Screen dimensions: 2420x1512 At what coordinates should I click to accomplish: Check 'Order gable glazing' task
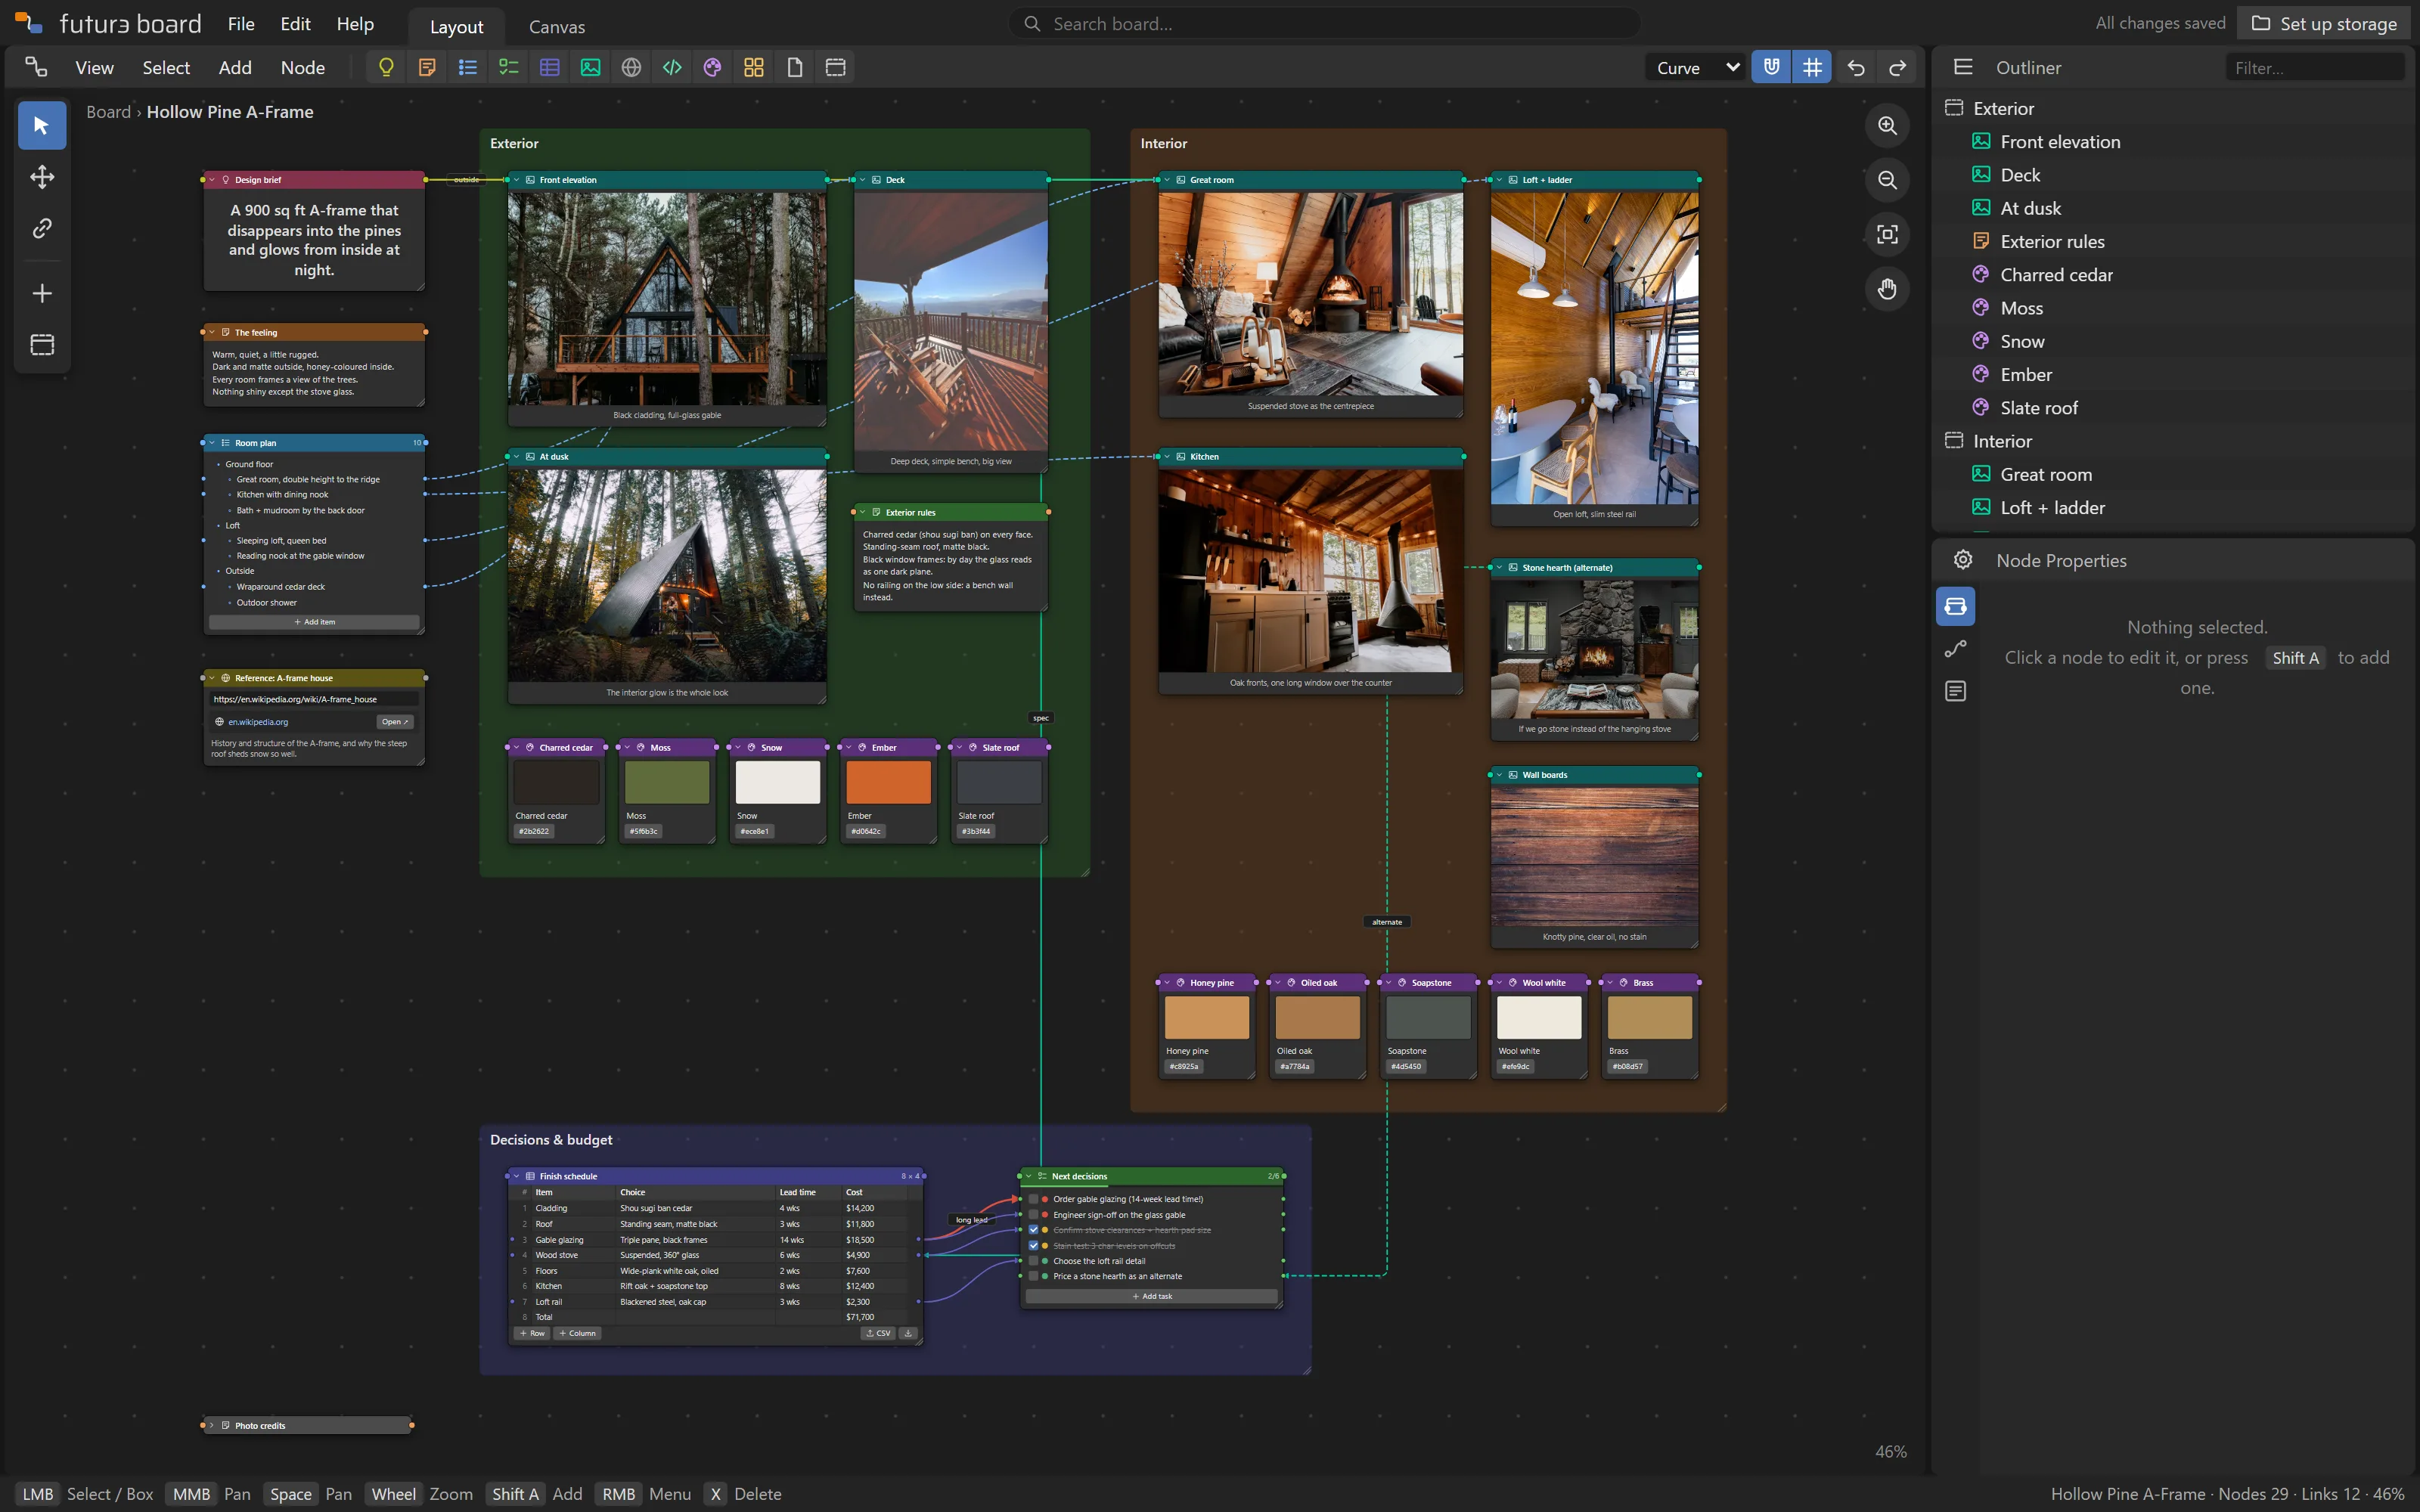1033,1199
